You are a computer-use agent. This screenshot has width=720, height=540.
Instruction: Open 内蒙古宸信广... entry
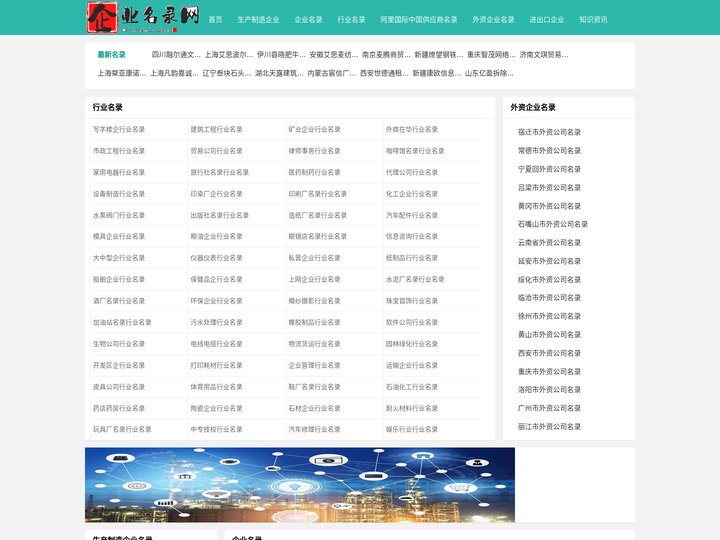click(x=332, y=73)
